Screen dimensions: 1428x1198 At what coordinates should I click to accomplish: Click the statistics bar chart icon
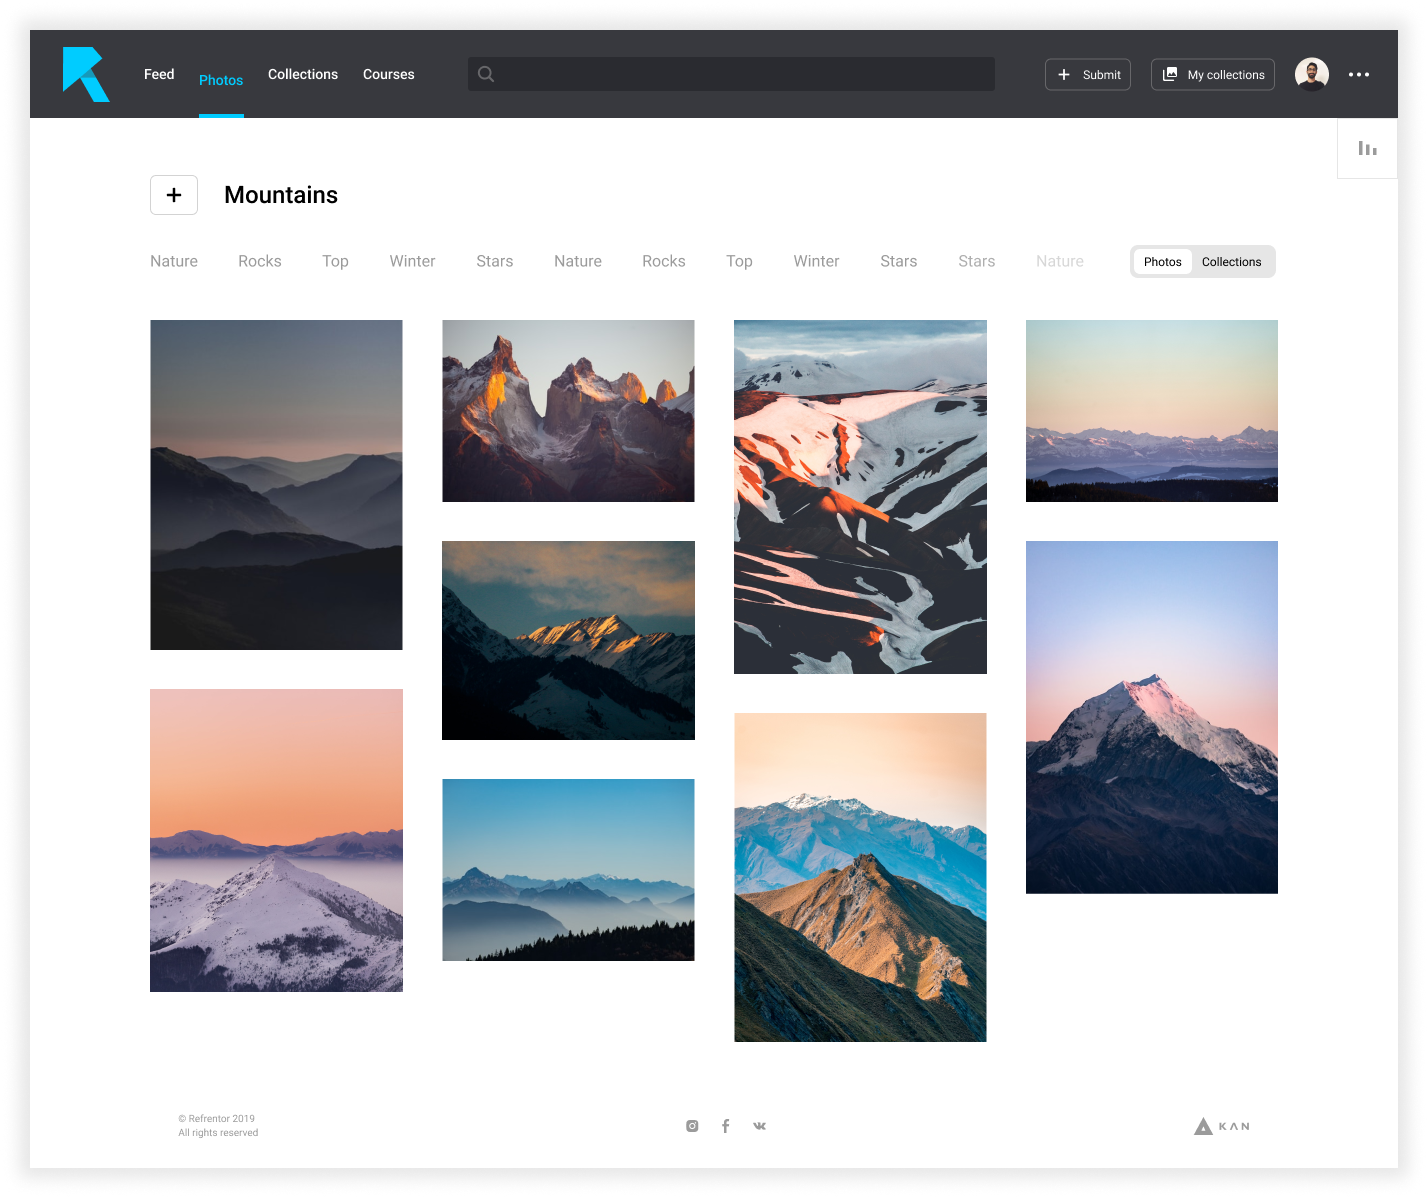[x=1367, y=149]
